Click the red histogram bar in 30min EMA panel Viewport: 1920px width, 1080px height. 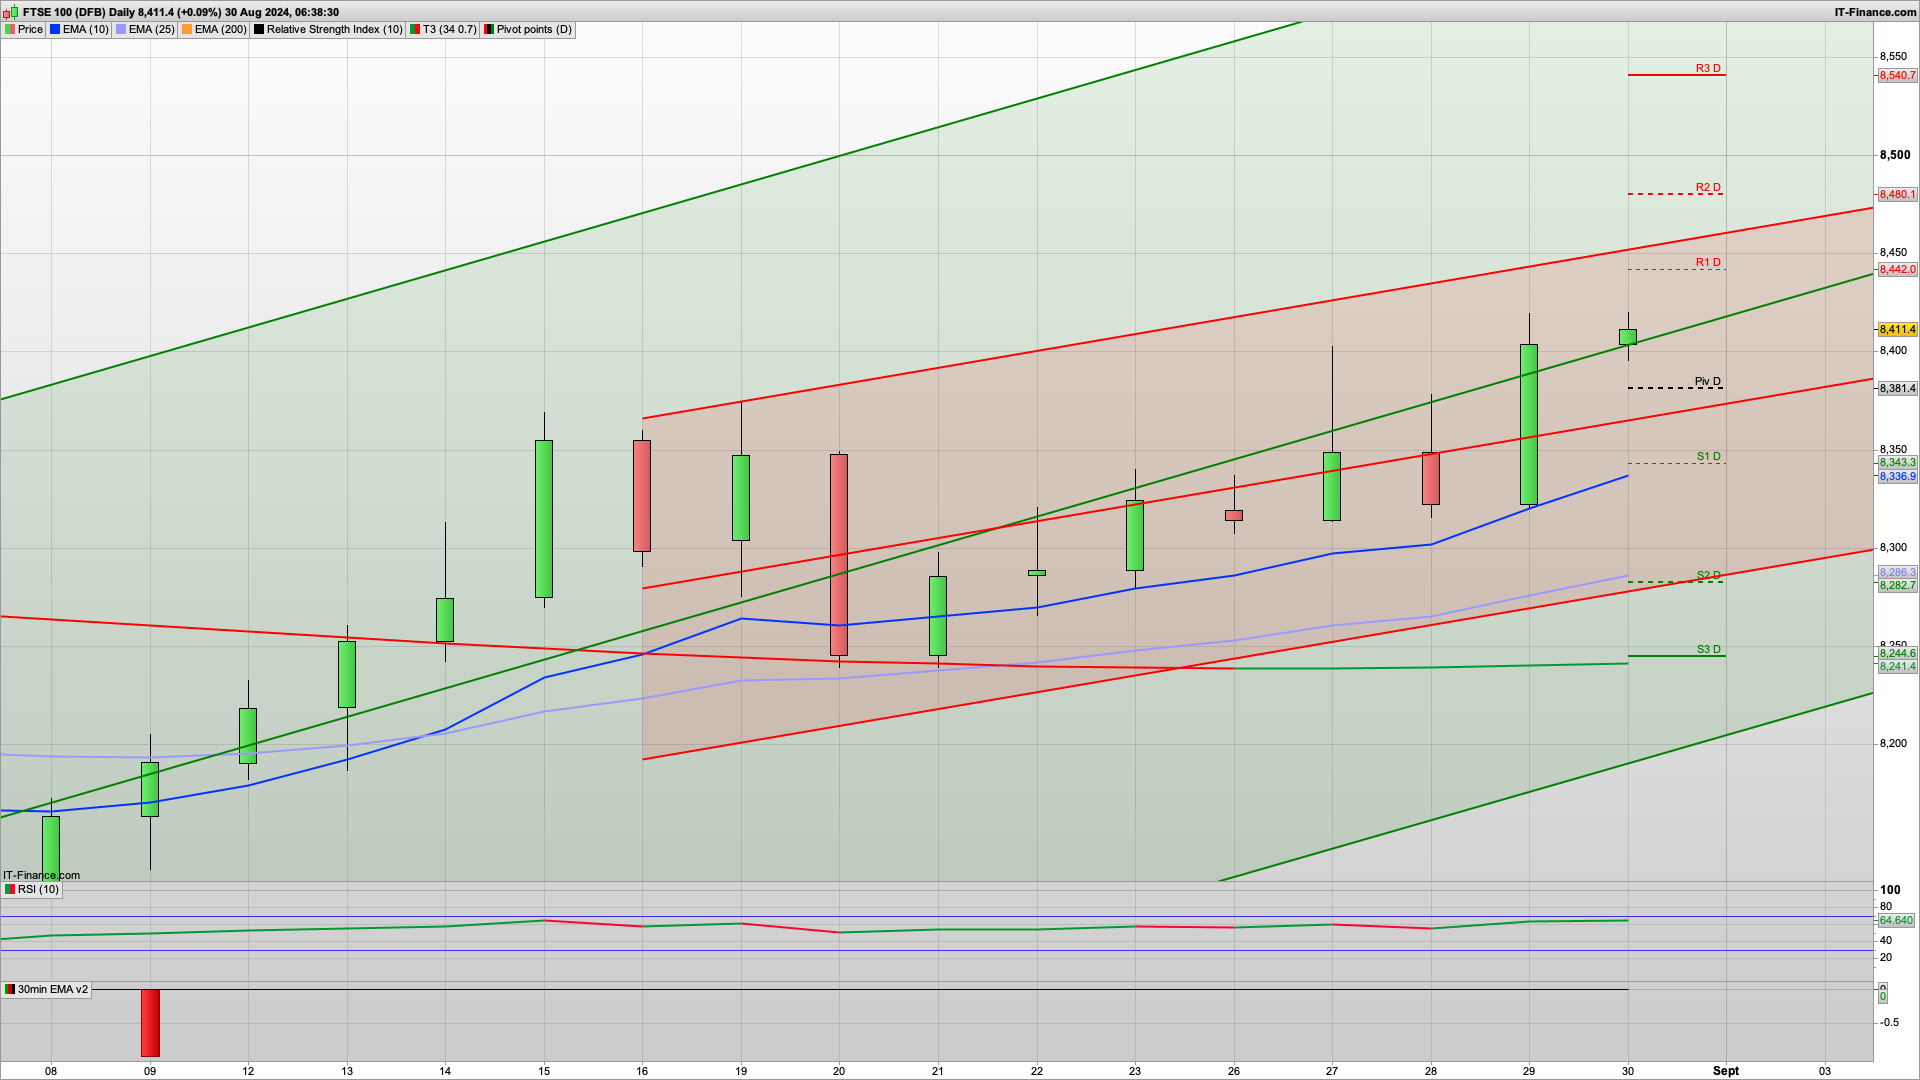click(x=150, y=1023)
